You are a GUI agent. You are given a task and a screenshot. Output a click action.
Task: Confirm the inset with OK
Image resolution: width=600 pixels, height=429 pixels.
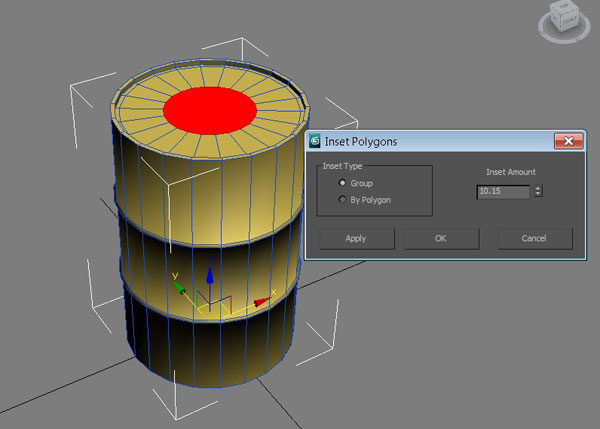pyautogui.click(x=441, y=238)
